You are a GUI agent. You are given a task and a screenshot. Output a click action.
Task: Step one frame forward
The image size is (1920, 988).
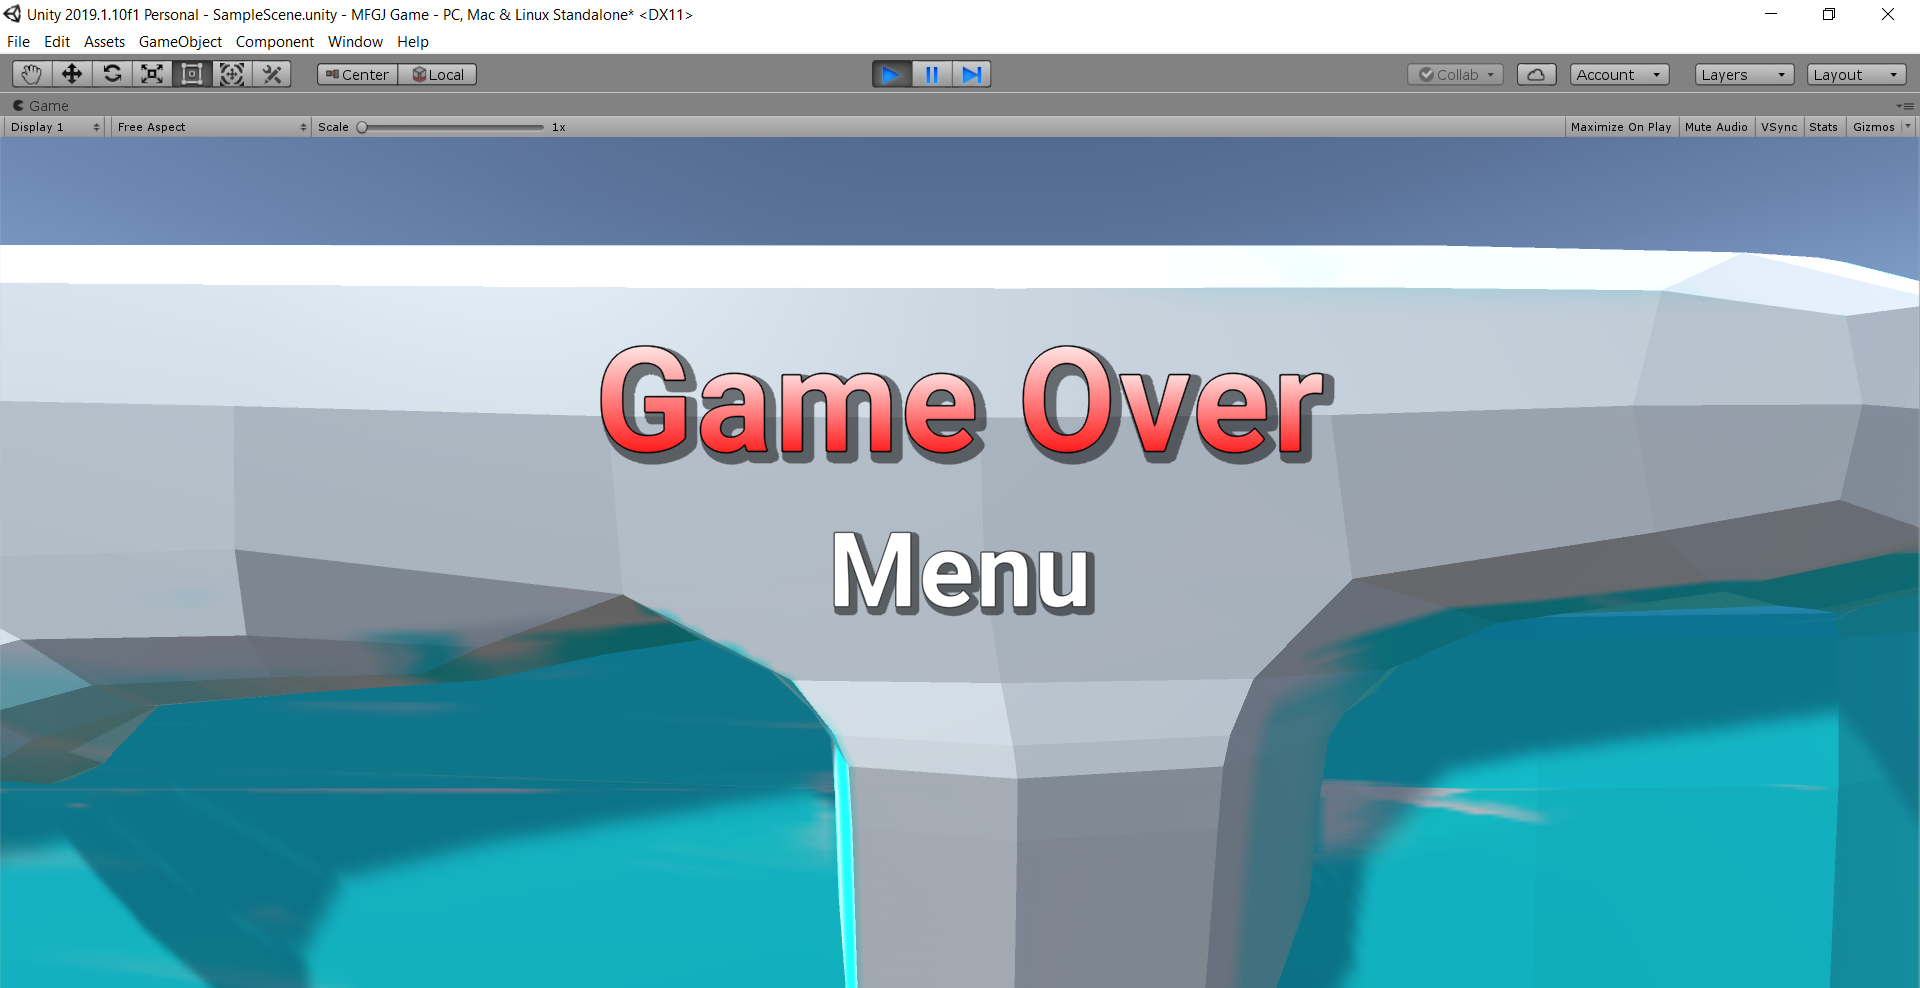(971, 74)
